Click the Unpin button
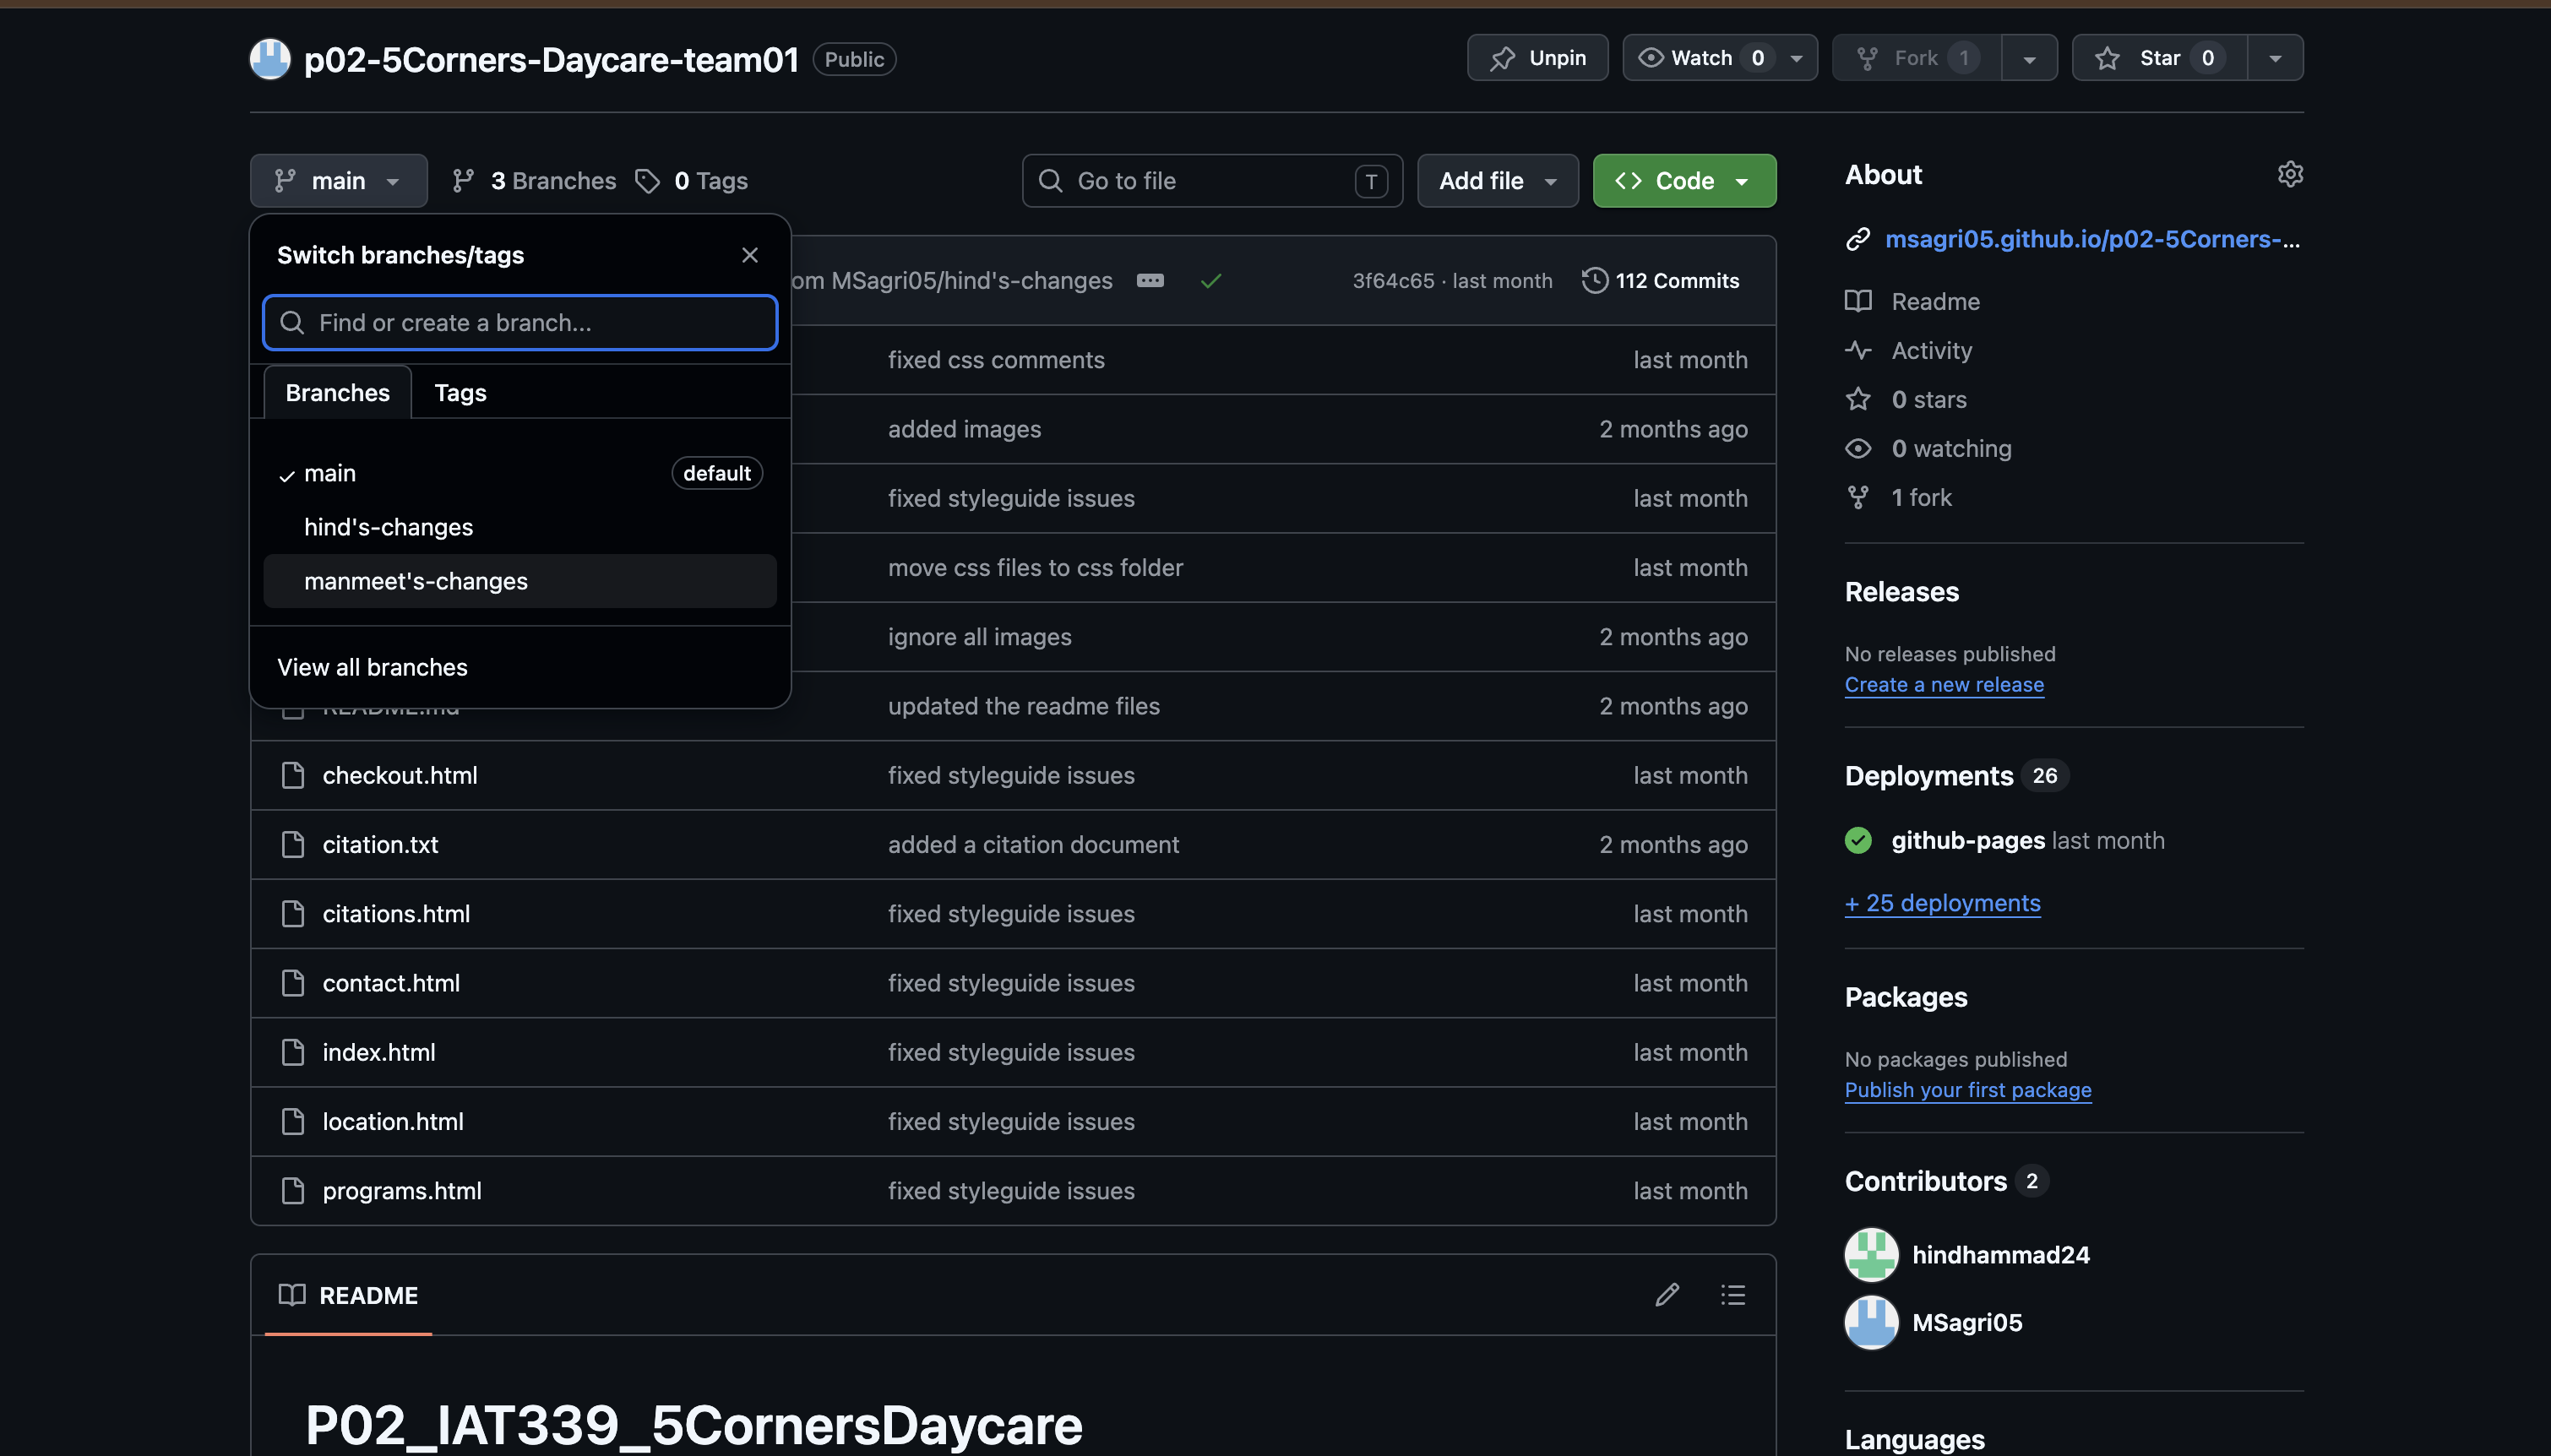 (x=1537, y=57)
